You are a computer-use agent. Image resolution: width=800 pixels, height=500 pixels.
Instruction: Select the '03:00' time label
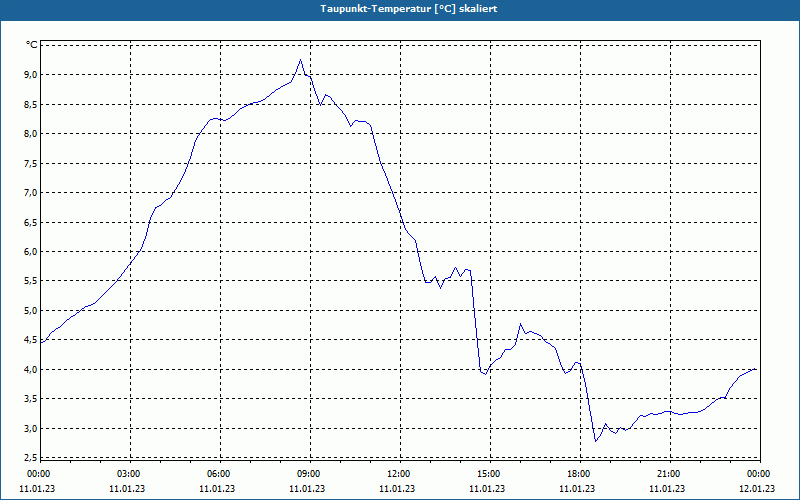click(129, 474)
